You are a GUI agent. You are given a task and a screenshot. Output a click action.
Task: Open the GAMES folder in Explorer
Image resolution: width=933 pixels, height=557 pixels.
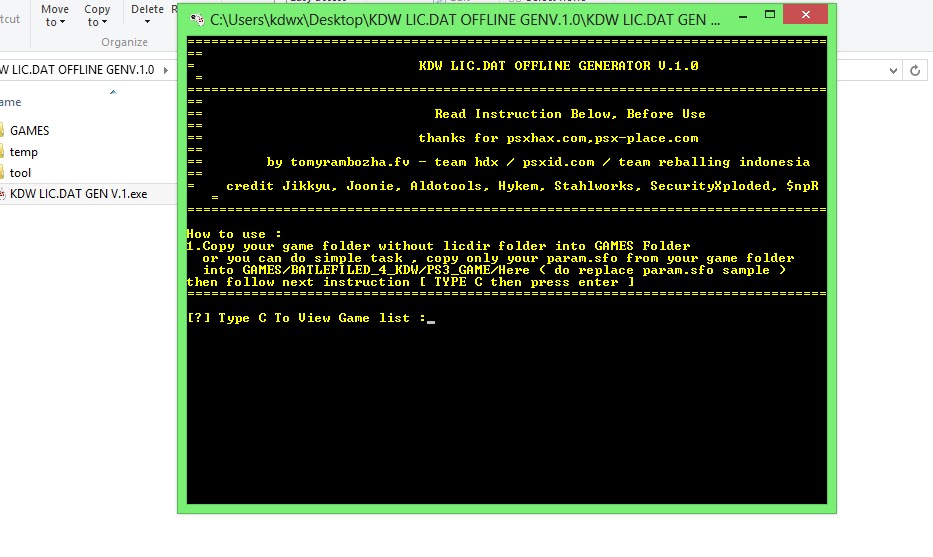(29, 130)
